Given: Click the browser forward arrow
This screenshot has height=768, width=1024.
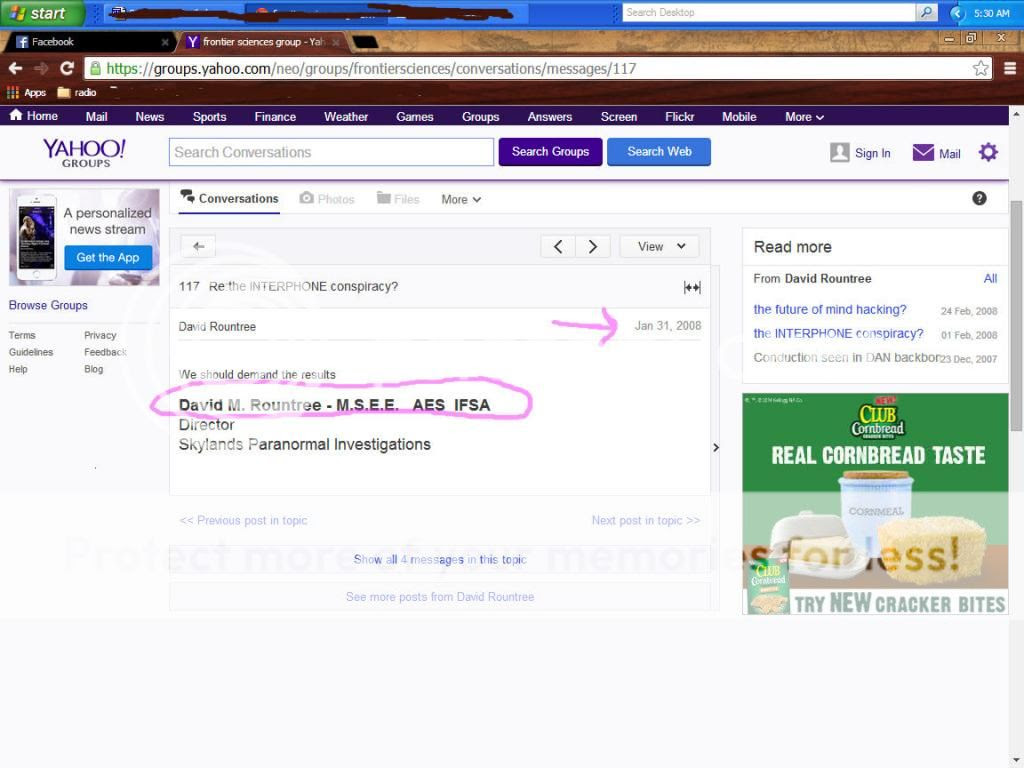Looking at the screenshot, I should (x=41, y=68).
